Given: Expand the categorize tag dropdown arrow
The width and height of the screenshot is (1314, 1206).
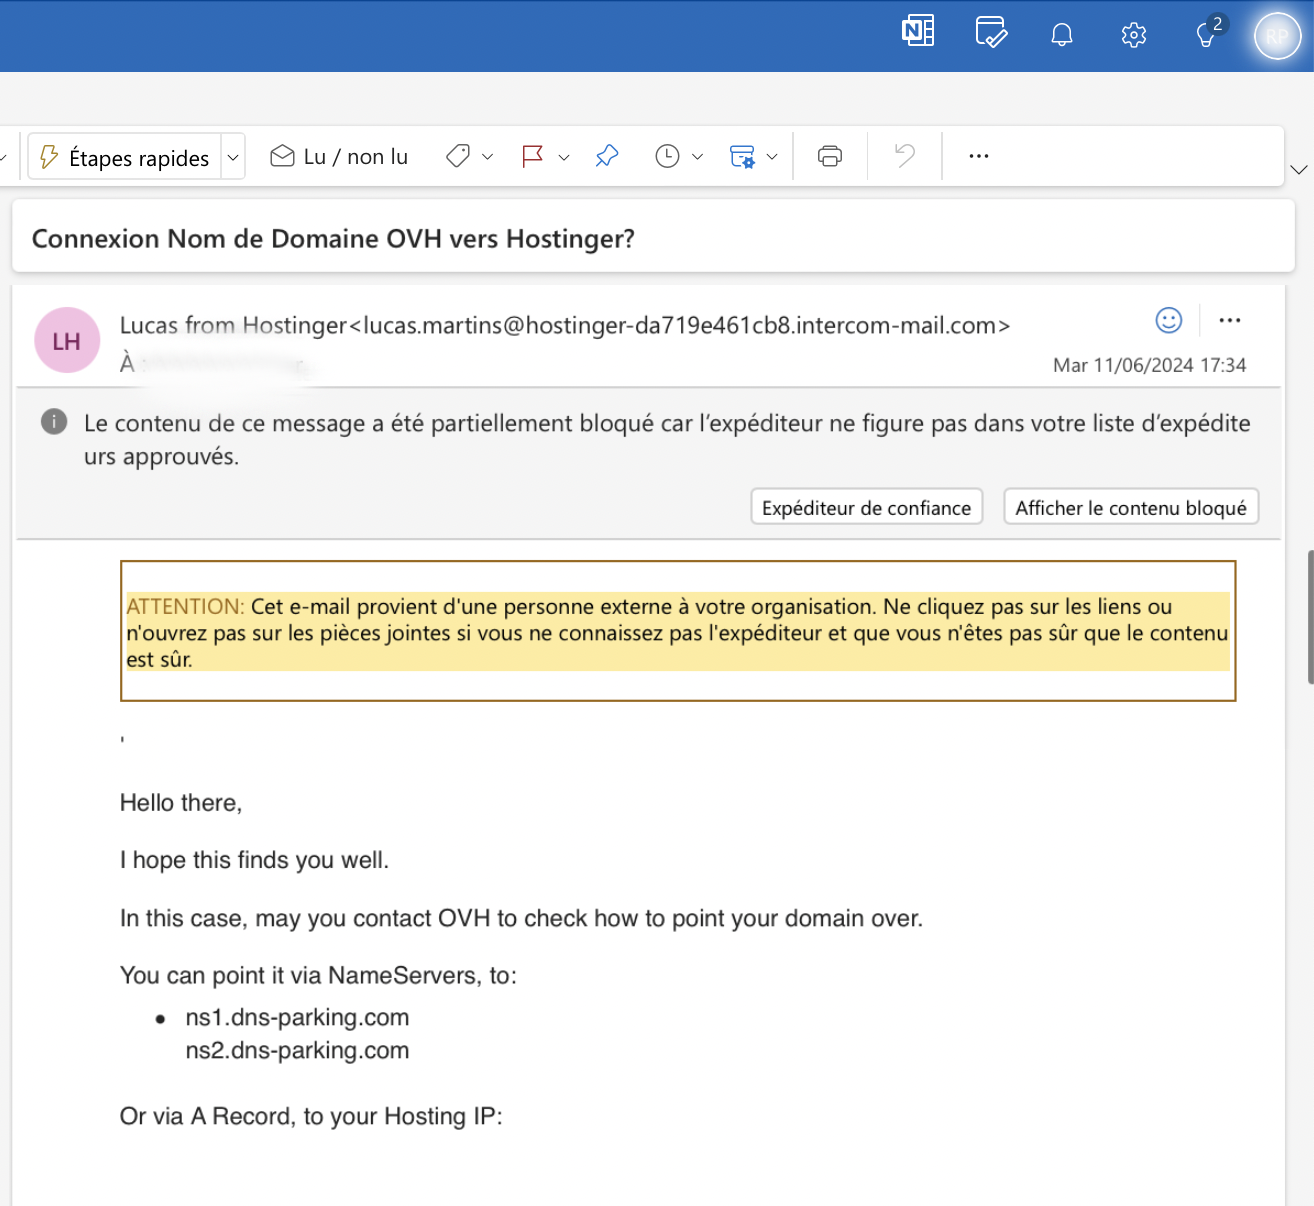Looking at the screenshot, I should 488,157.
